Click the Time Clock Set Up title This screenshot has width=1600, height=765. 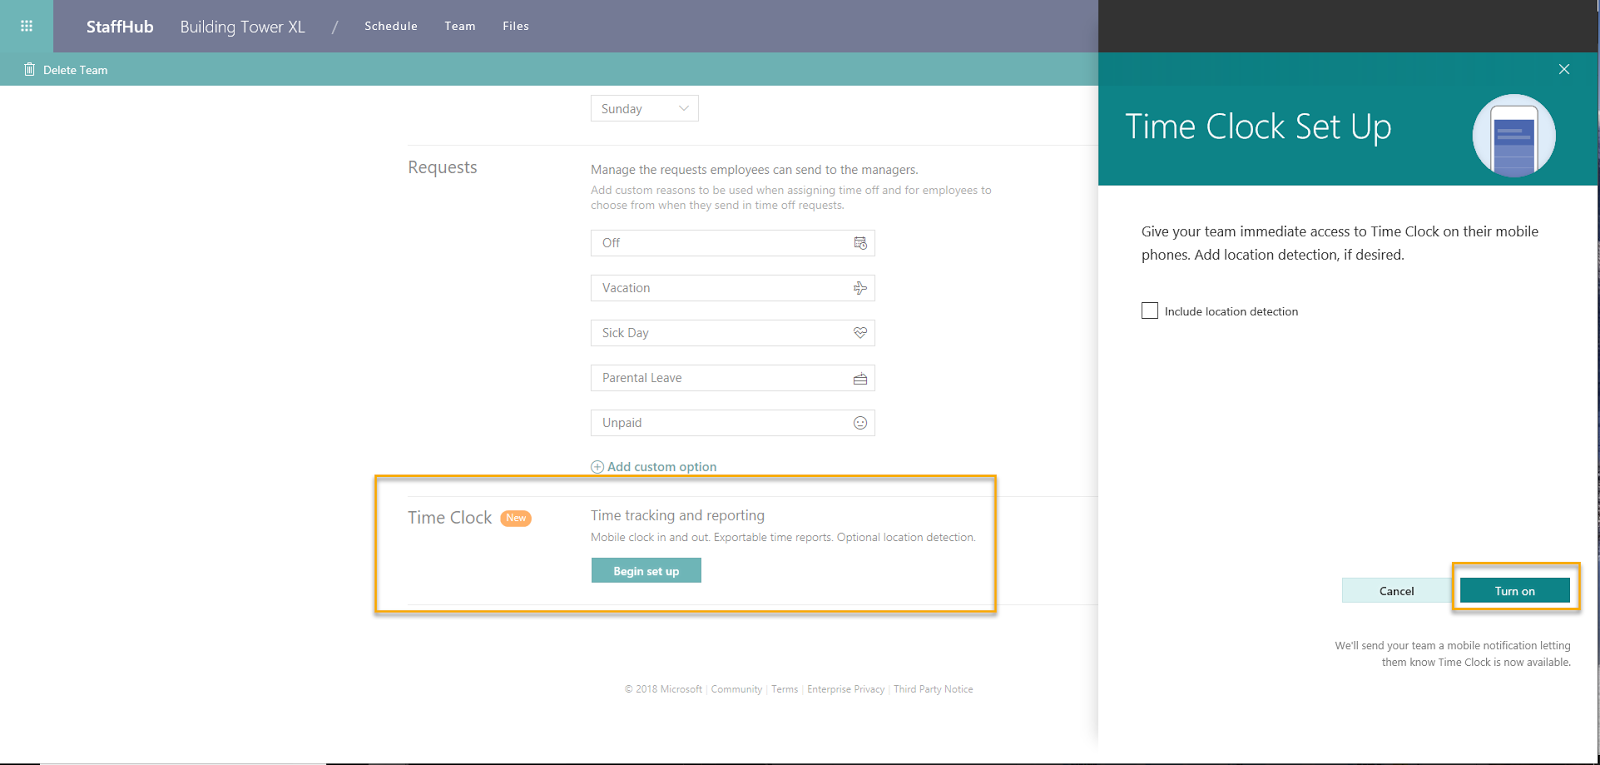click(x=1258, y=127)
